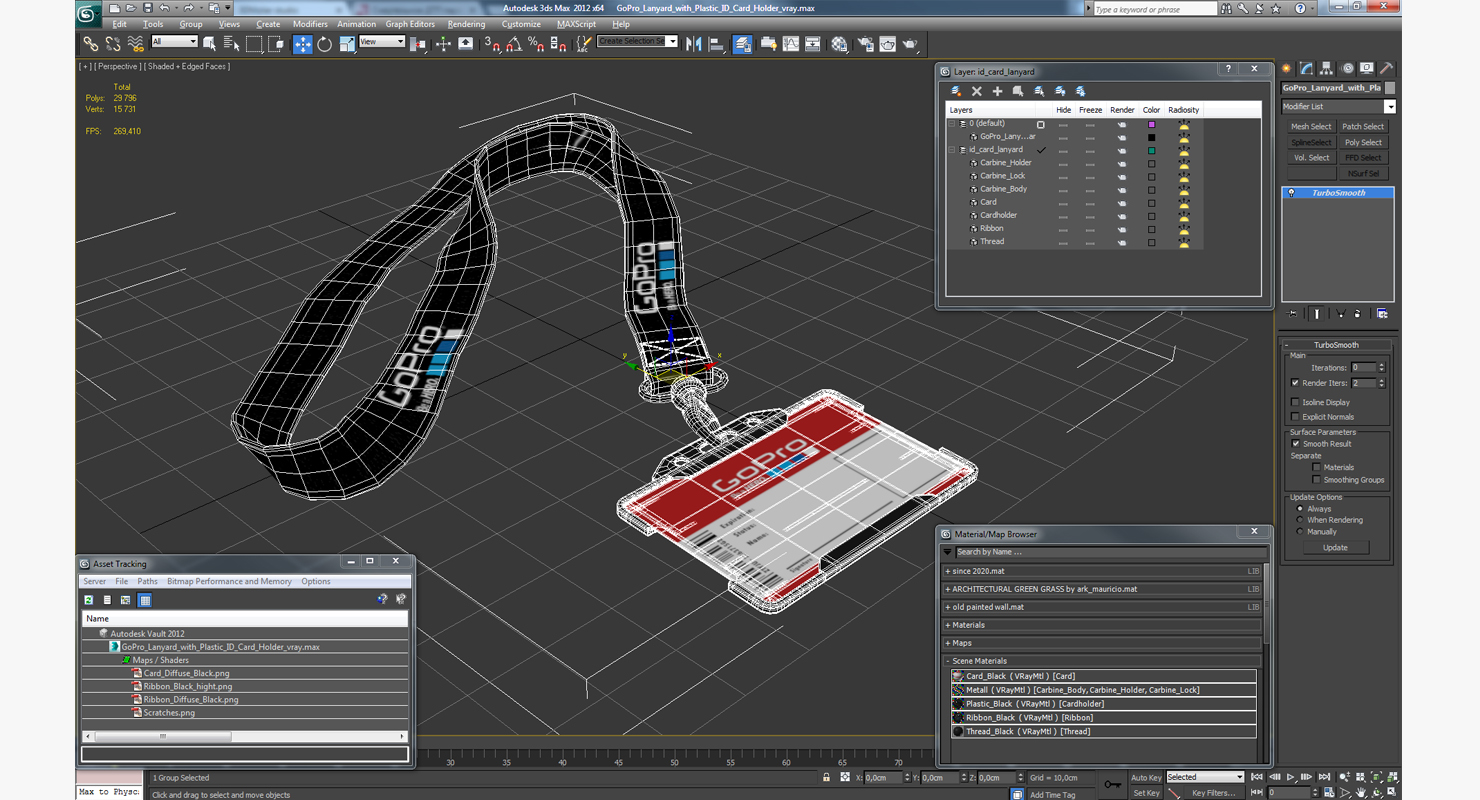This screenshot has width=1480, height=800.
Task: Open Paths menu in Asset Tracking
Action: [147, 581]
